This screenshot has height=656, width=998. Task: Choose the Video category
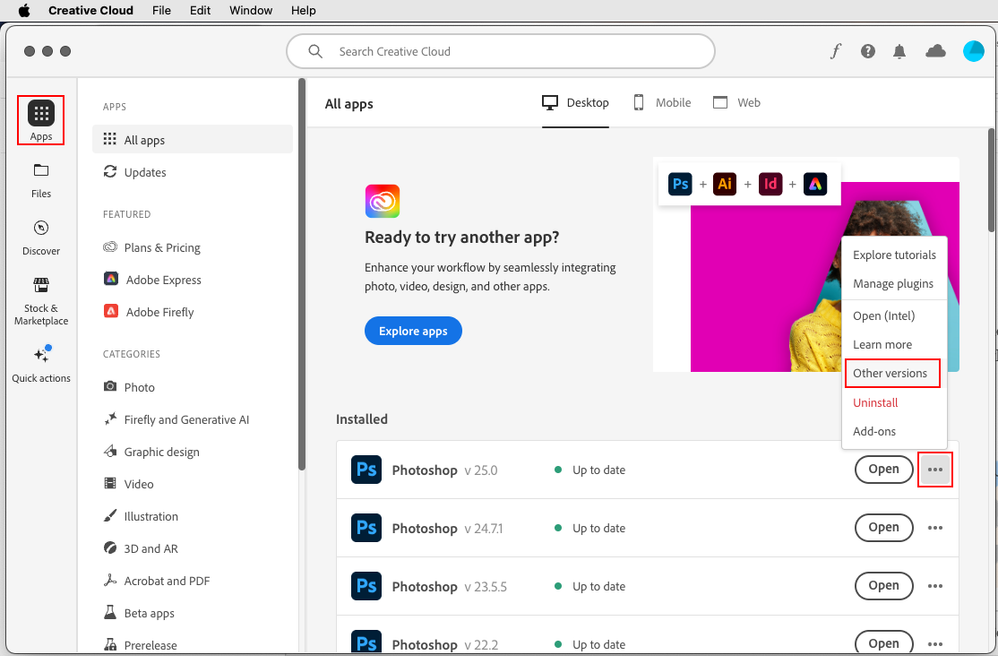pyautogui.click(x=128, y=484)
